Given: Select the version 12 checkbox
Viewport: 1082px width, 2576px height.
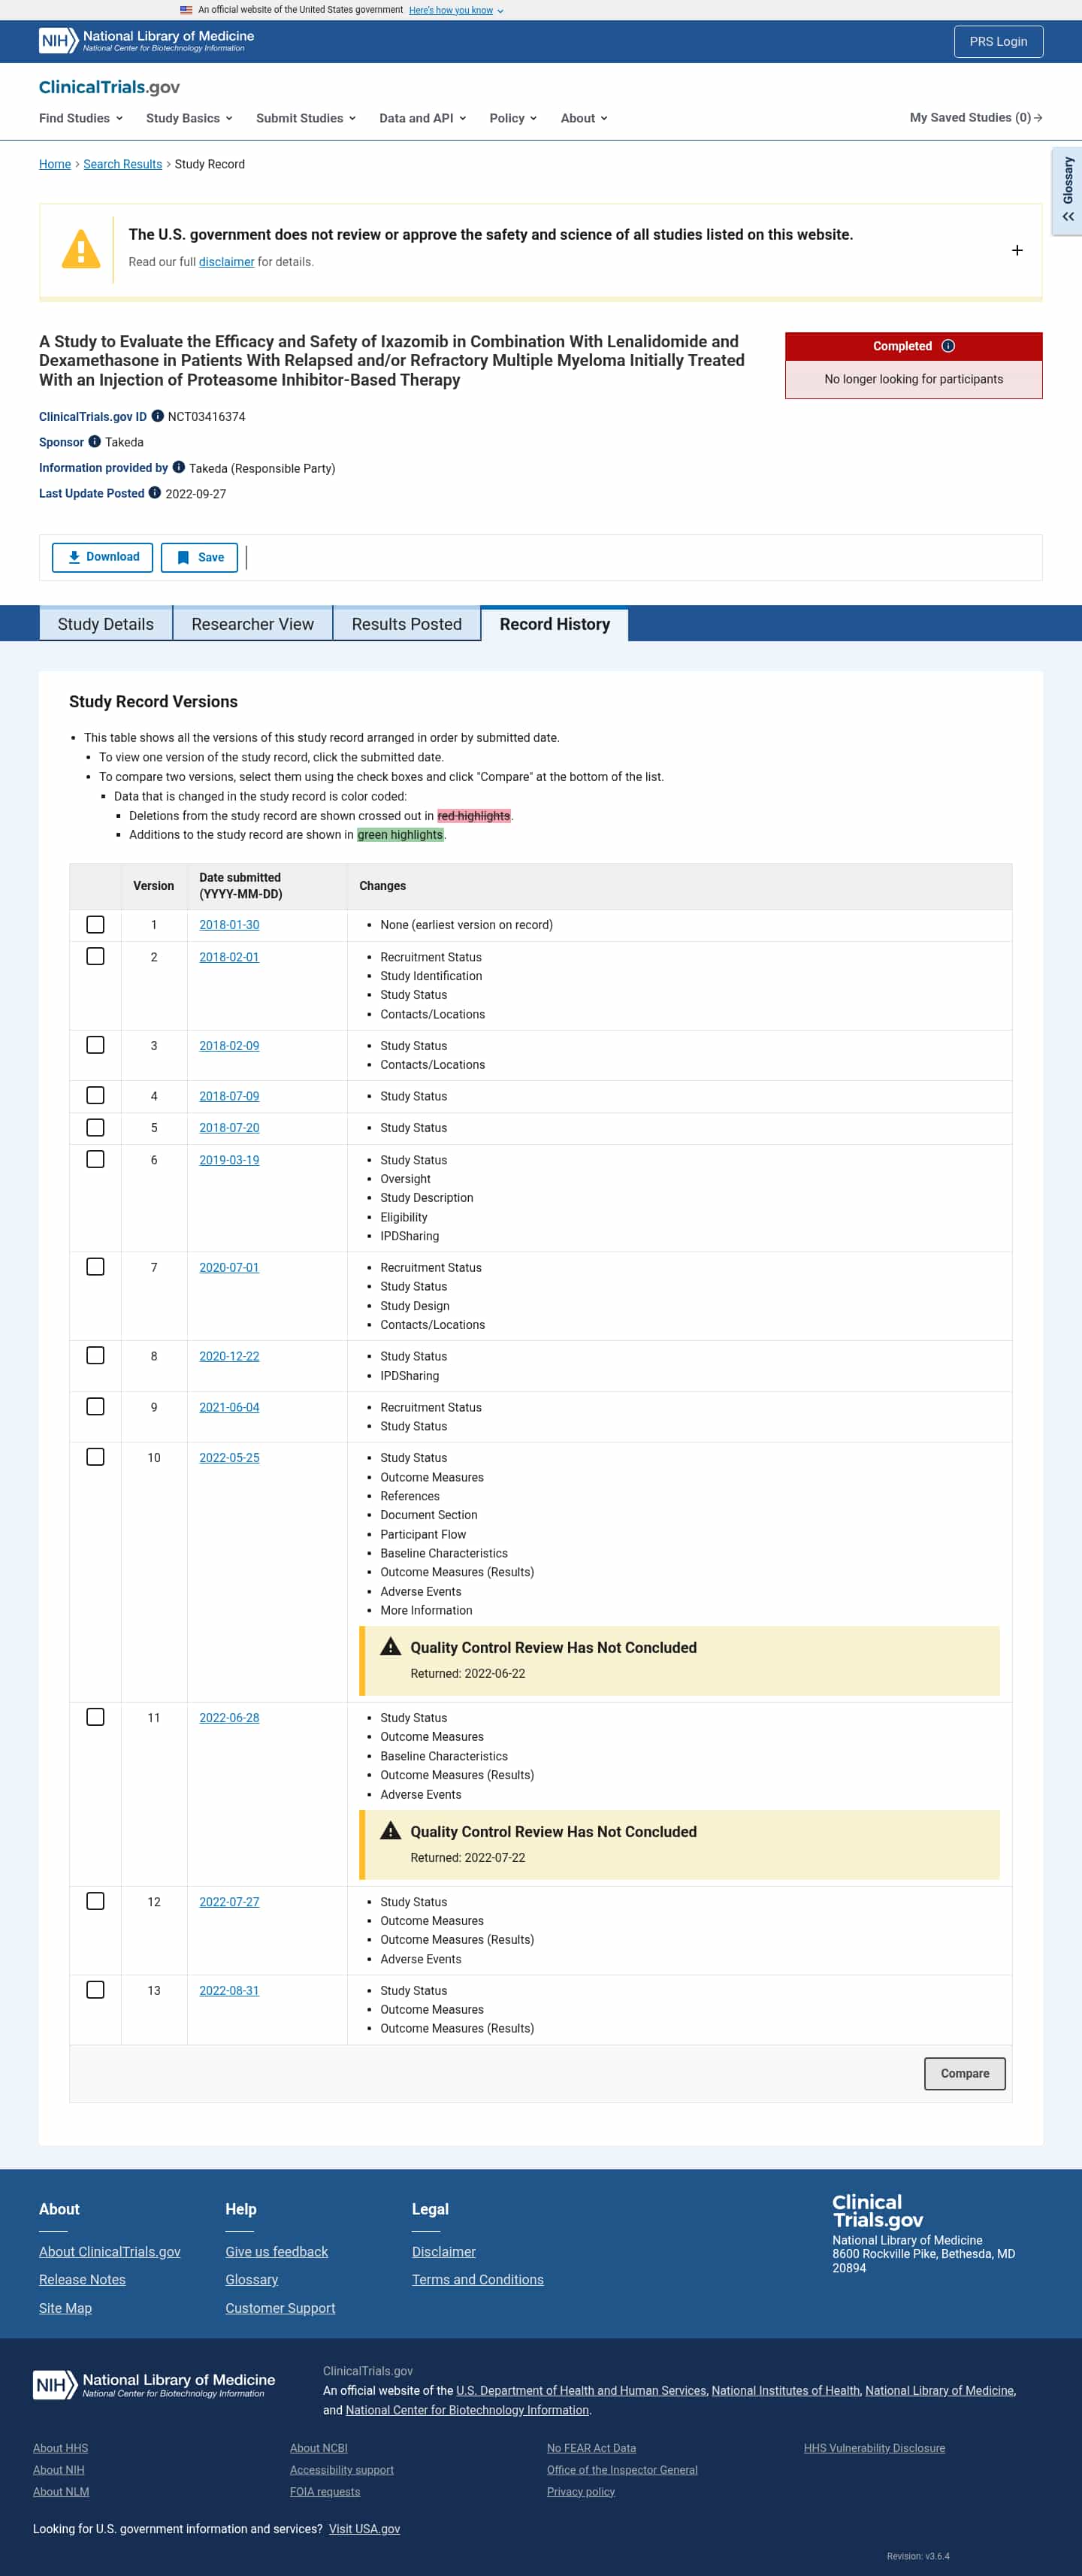Looking at the screenshot, I should point(95,1901).
